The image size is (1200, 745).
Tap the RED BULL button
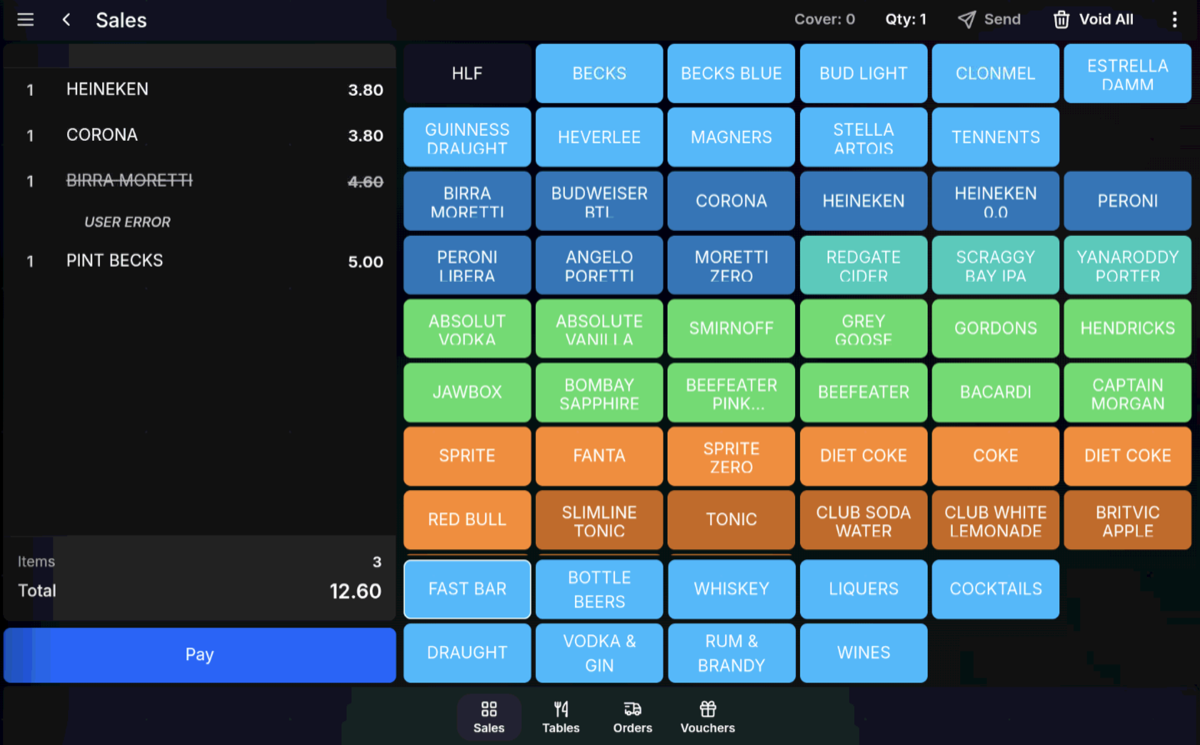coord(467,520)
